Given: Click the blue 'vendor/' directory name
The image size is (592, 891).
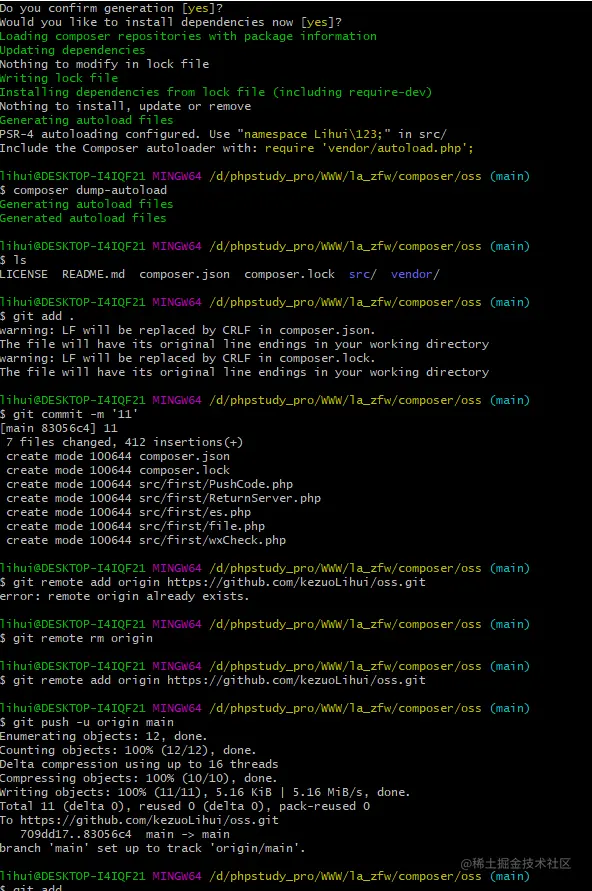Looking at the screenshot, I should click(415, 274).
